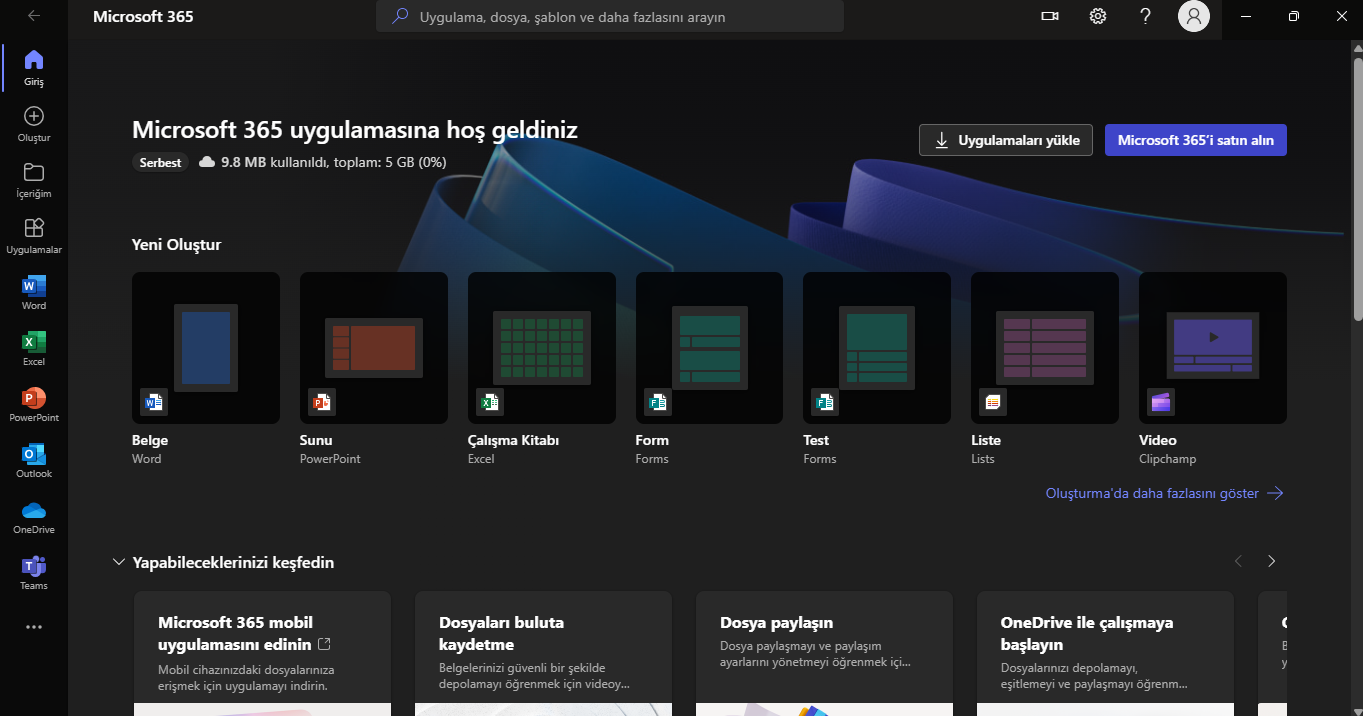The height and width of the screenshot is (716, 1363).
Task: Open Word from the left sidebar
Action: pyautogui.click(x=33, y=292)
